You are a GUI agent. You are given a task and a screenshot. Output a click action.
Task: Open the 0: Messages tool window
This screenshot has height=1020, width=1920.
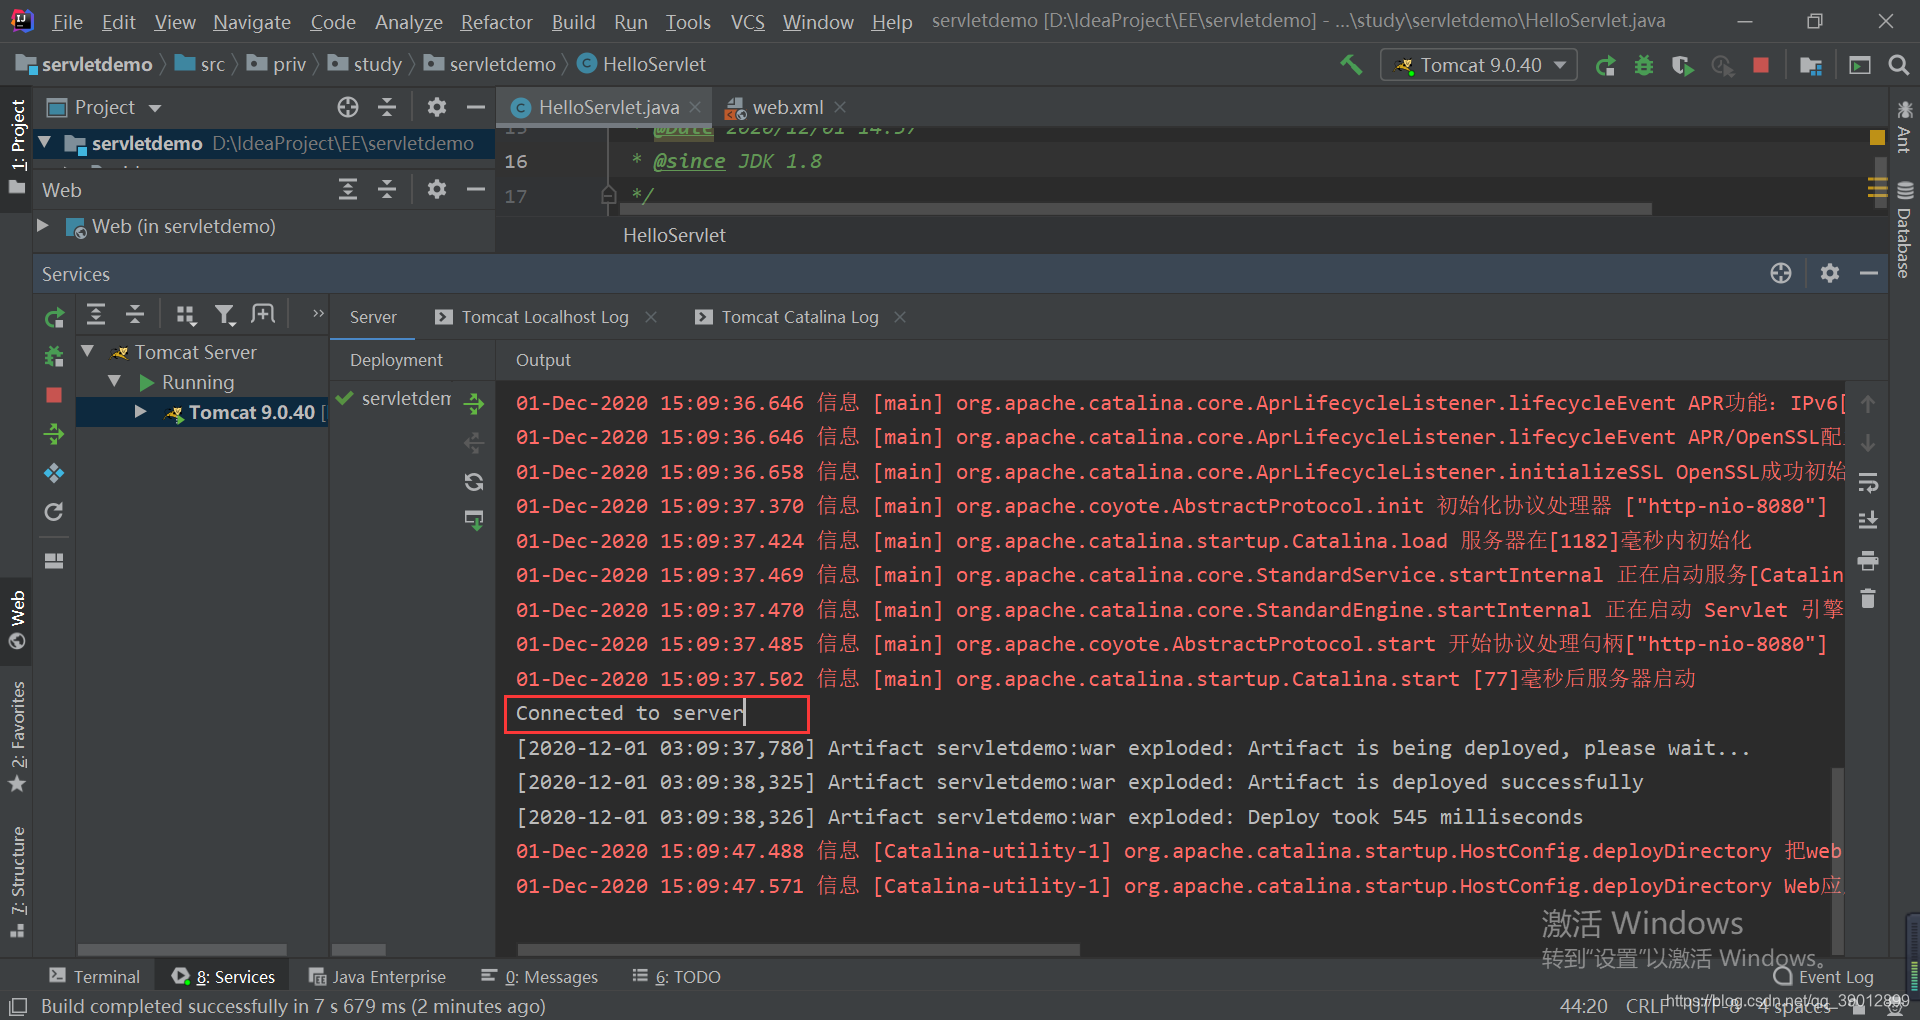[x=540, y=976]
